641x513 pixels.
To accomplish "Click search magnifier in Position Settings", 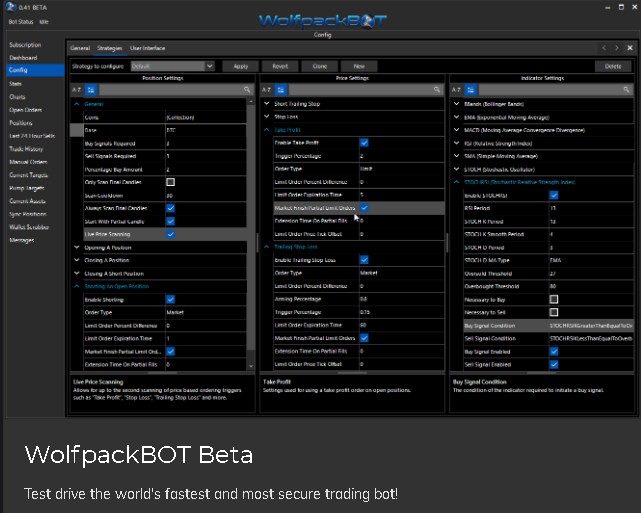I will 247,90.
